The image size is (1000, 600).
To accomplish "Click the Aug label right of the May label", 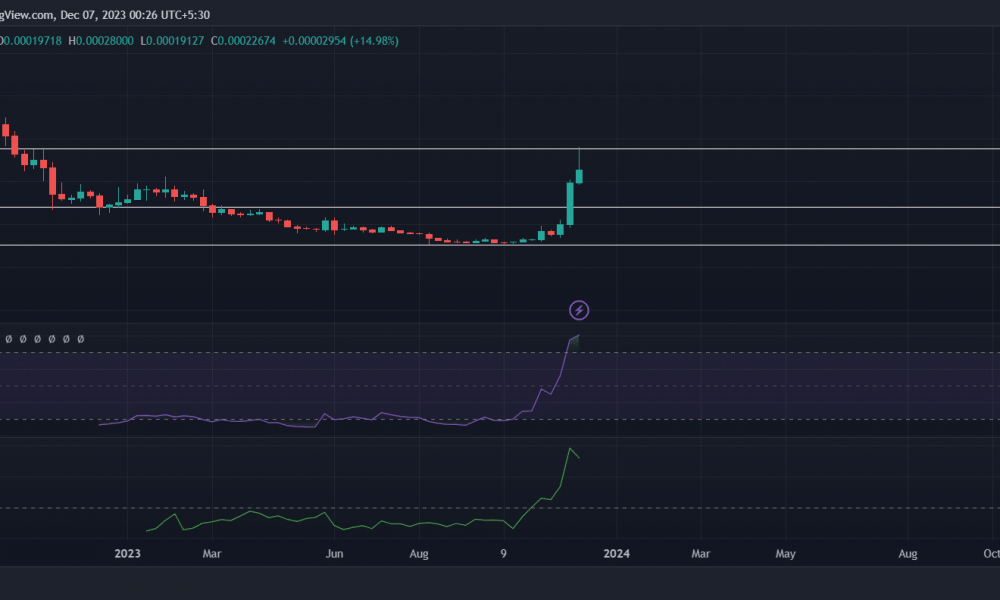I will (908, 553).
